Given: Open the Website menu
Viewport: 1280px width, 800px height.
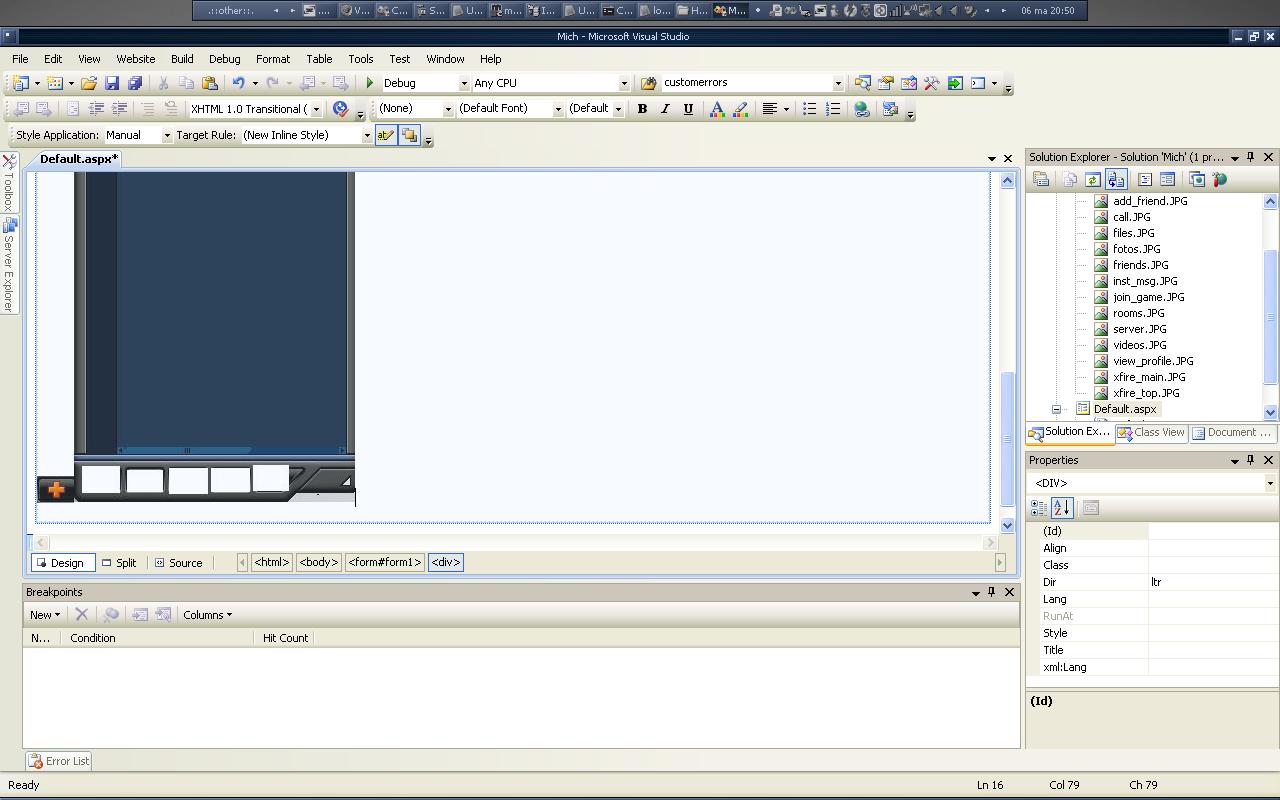Looking at the screenshot, I should tap(135, 59).
